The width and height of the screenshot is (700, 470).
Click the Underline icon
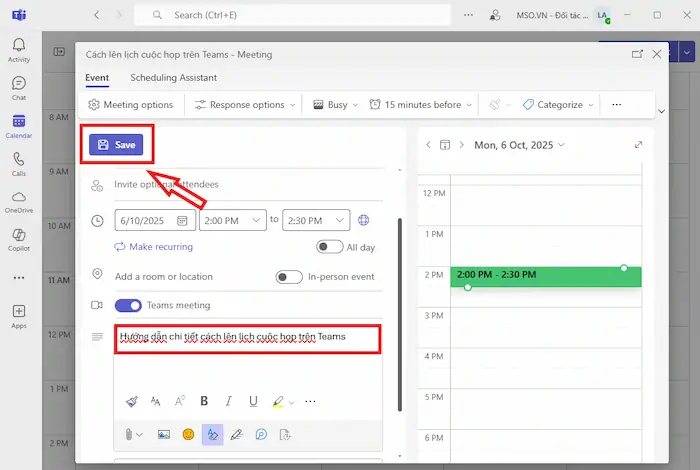click(253, 401)
